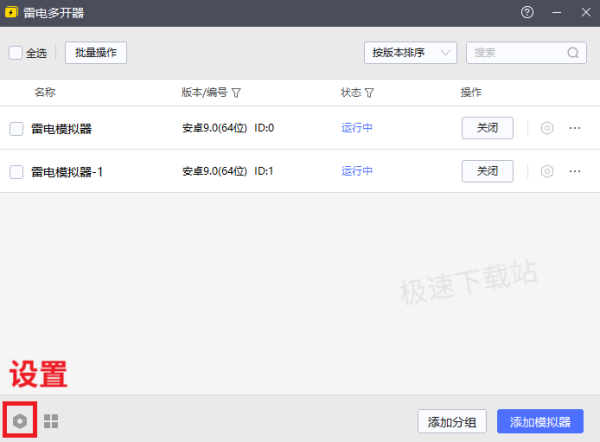The image size is (600, 442).
Task: Click the help question mark icon
Action: pyautogui.click(x=527, y=12)
